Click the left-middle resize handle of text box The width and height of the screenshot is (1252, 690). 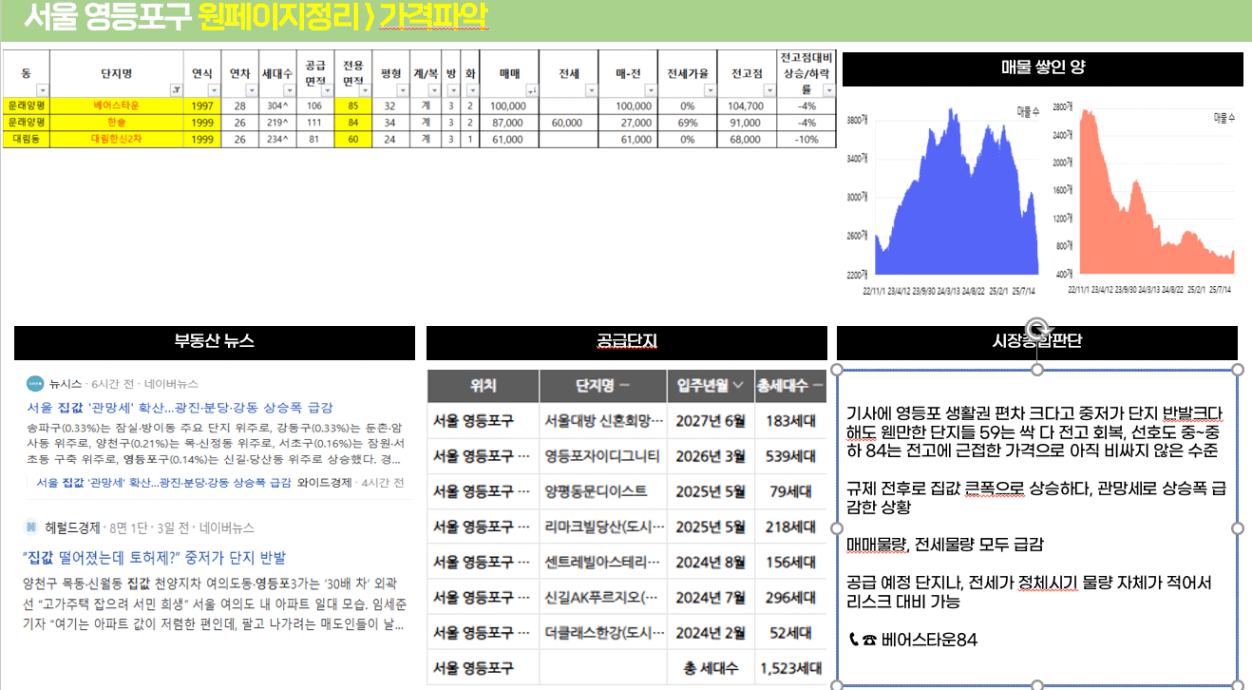[x=837, y=528]
